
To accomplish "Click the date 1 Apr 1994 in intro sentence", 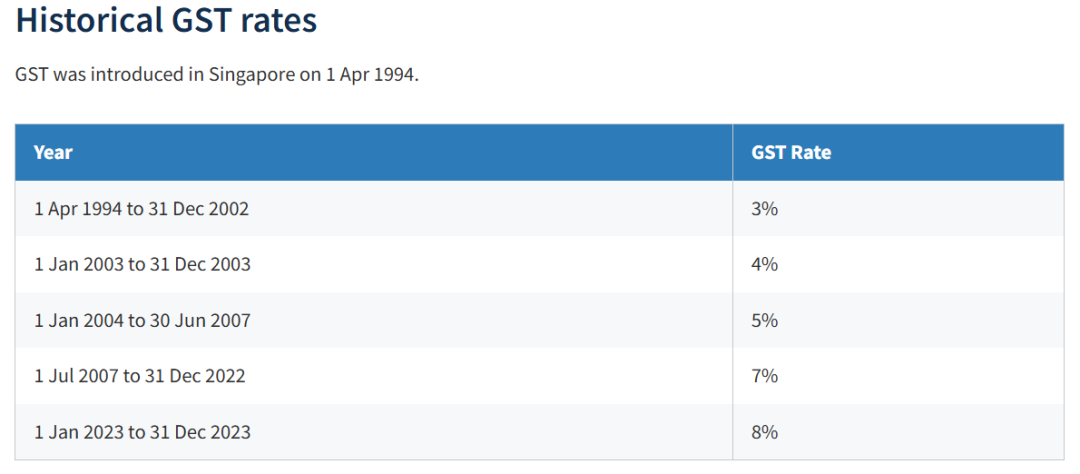I will pyautogui.click(x=371, y=74).
